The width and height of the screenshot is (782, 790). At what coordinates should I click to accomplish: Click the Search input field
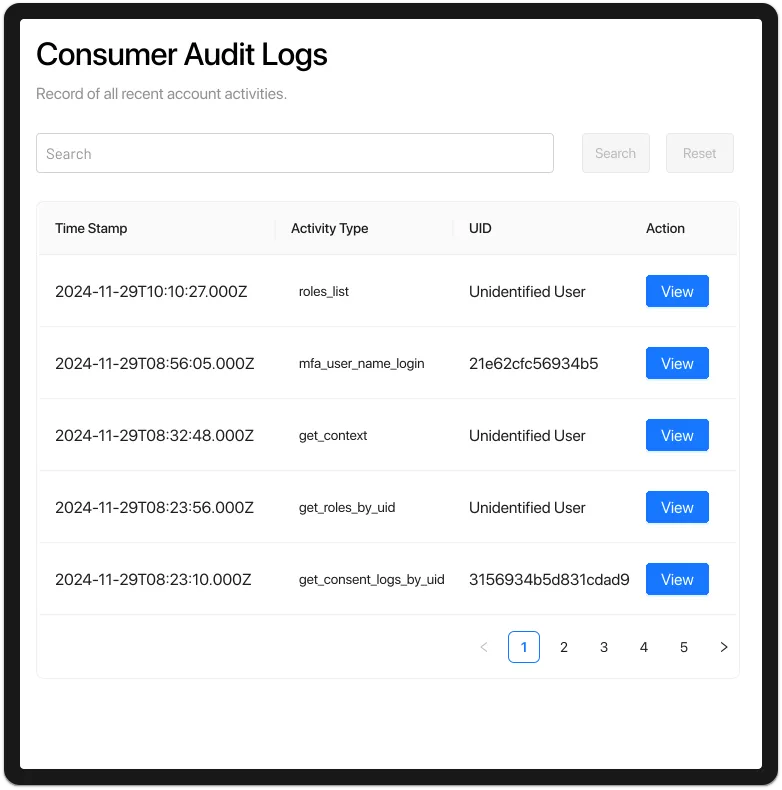click(x=294, y=153)
